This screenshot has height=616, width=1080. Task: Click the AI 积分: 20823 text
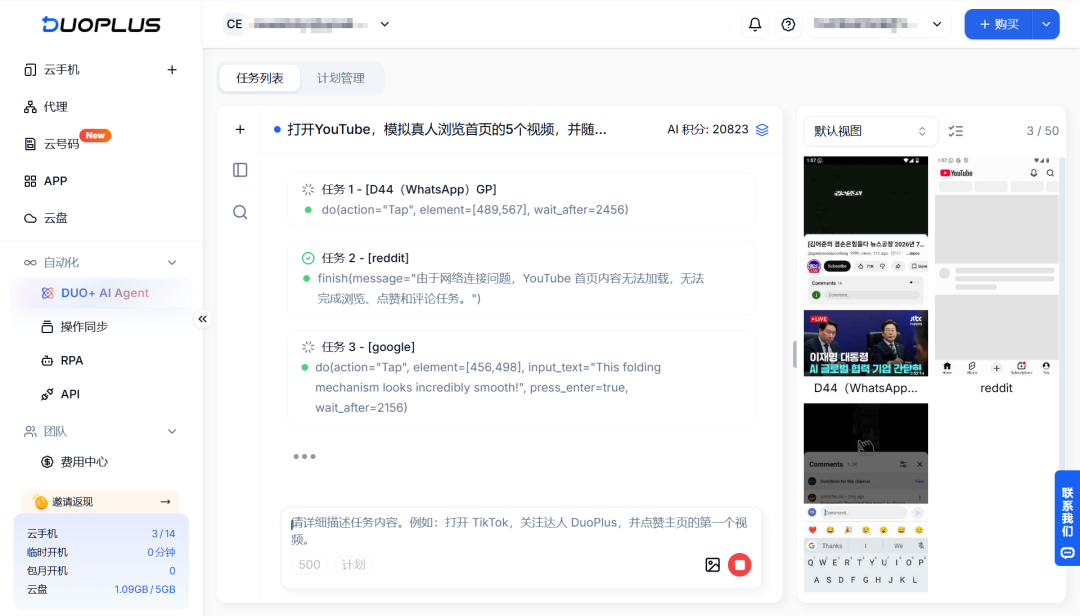[x=707, y=130]
